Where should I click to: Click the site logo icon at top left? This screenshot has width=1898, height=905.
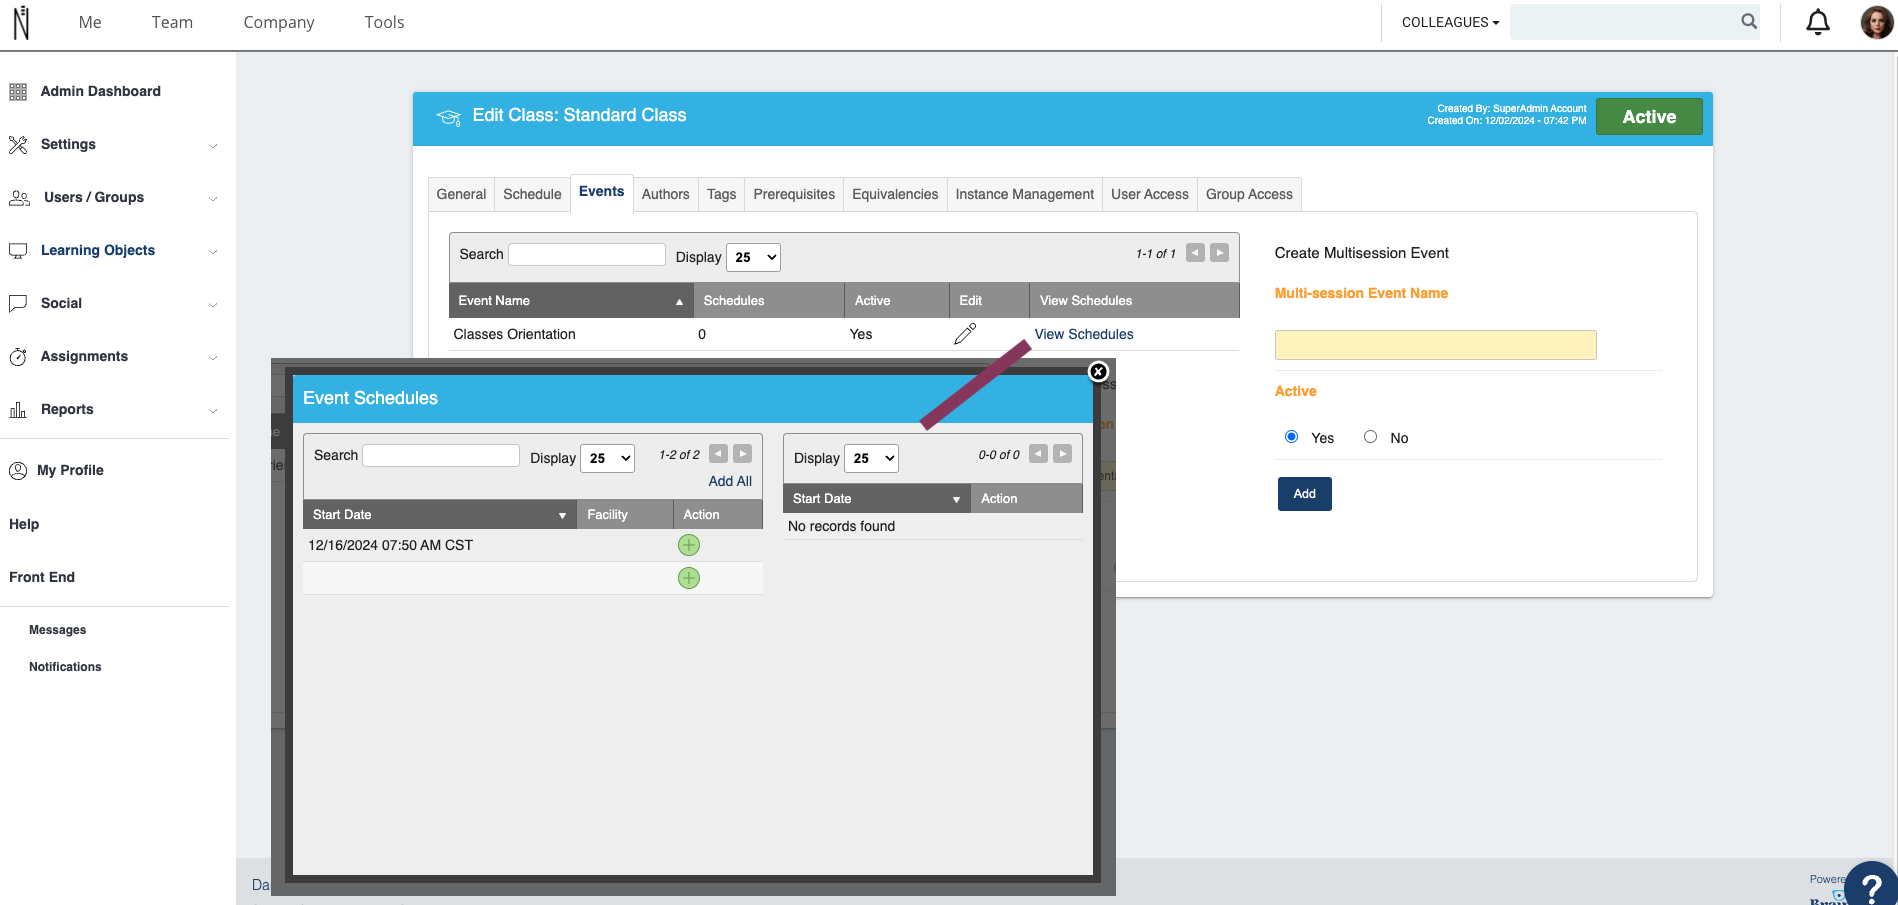click(x=21, y=22)
